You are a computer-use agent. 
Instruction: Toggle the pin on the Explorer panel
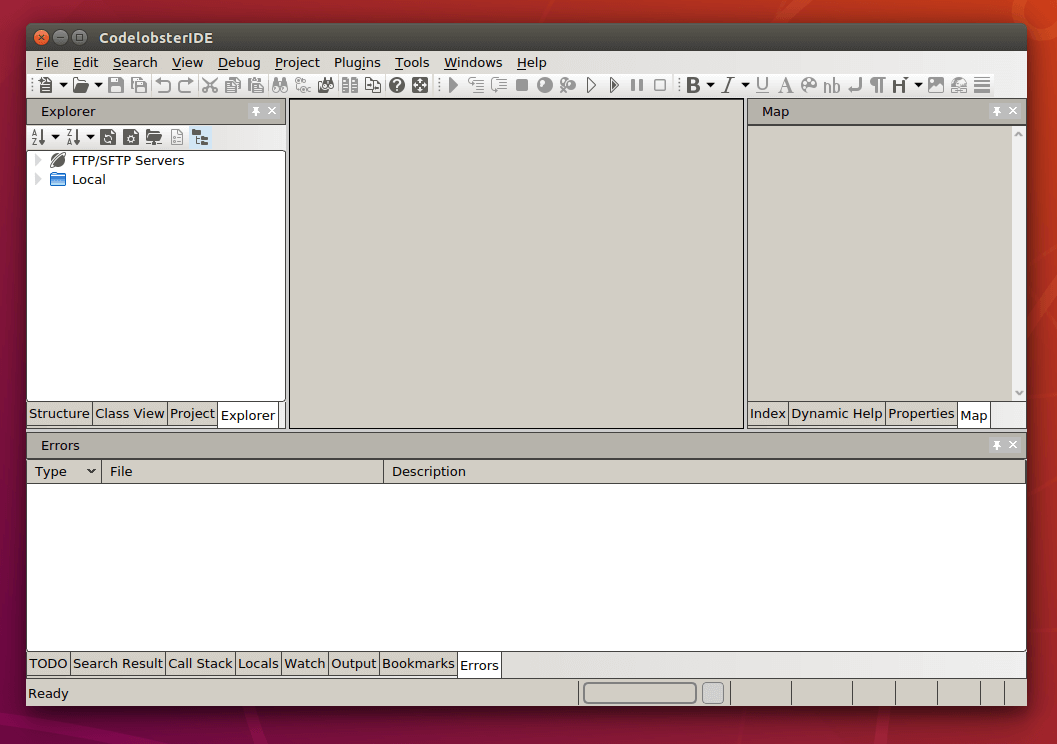tap(256, 111)
